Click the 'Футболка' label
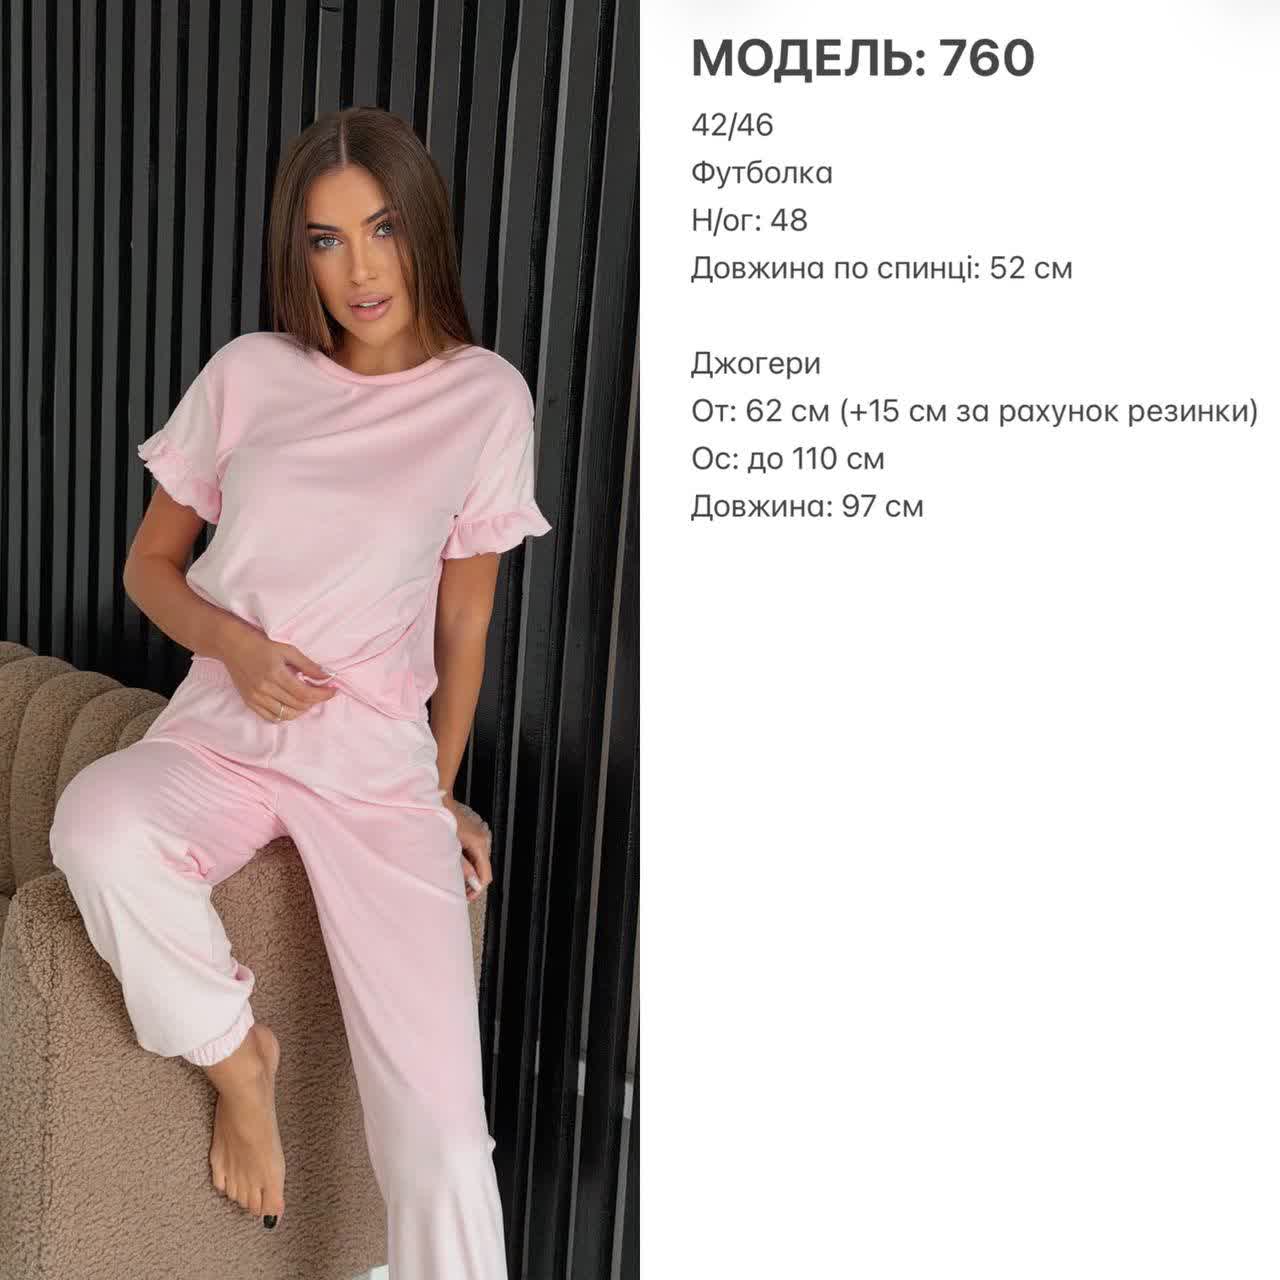 tap(762, 173)
